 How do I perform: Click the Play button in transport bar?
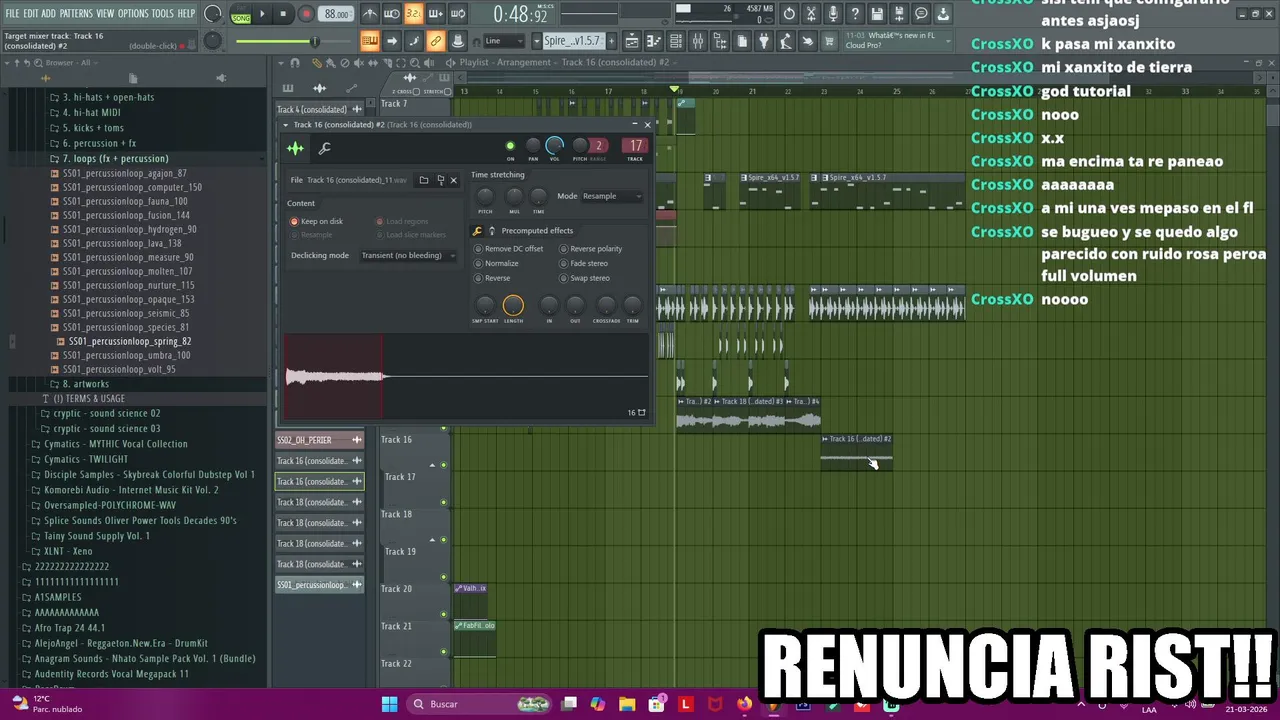click(x=262, y=14)
